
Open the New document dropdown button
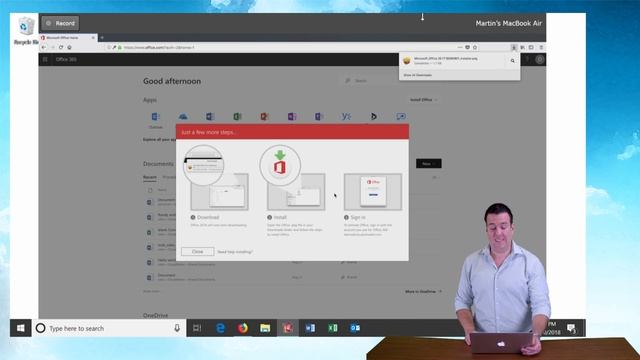point(429,164)
